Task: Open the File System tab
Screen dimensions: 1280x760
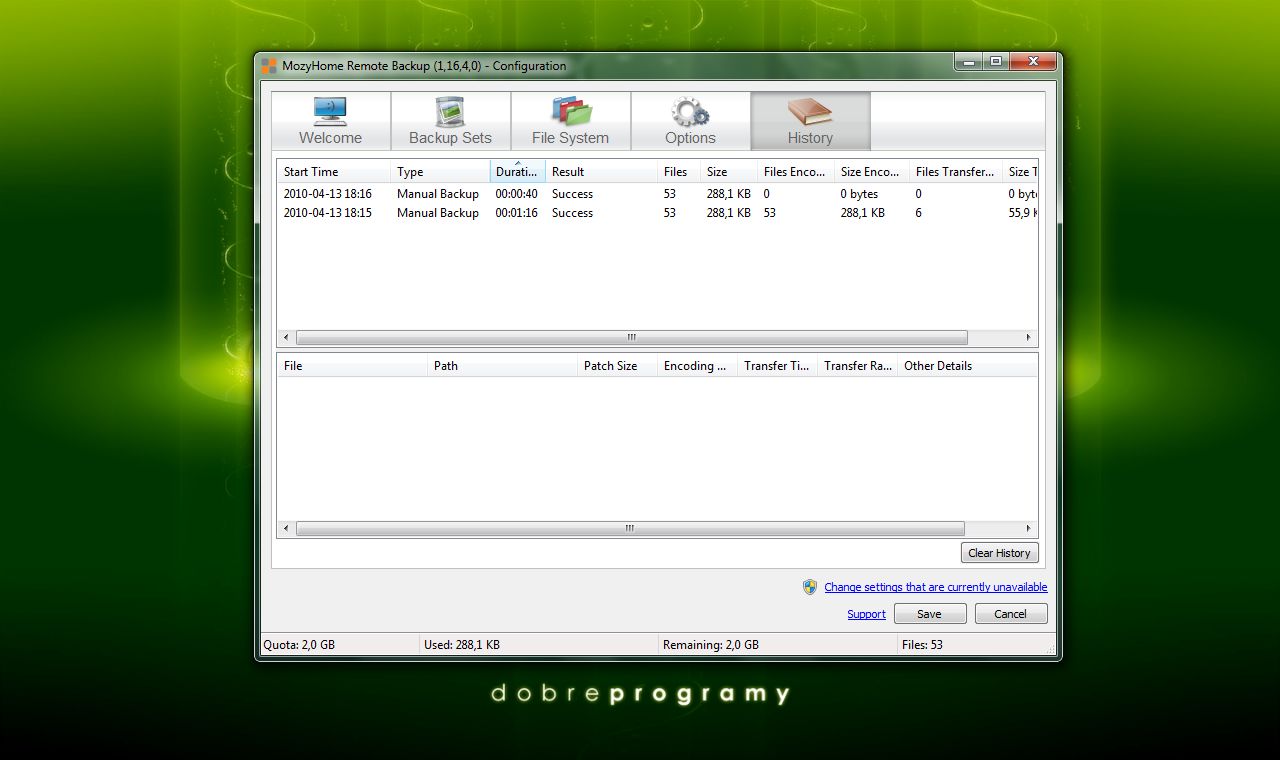Action: coord(571,121)
